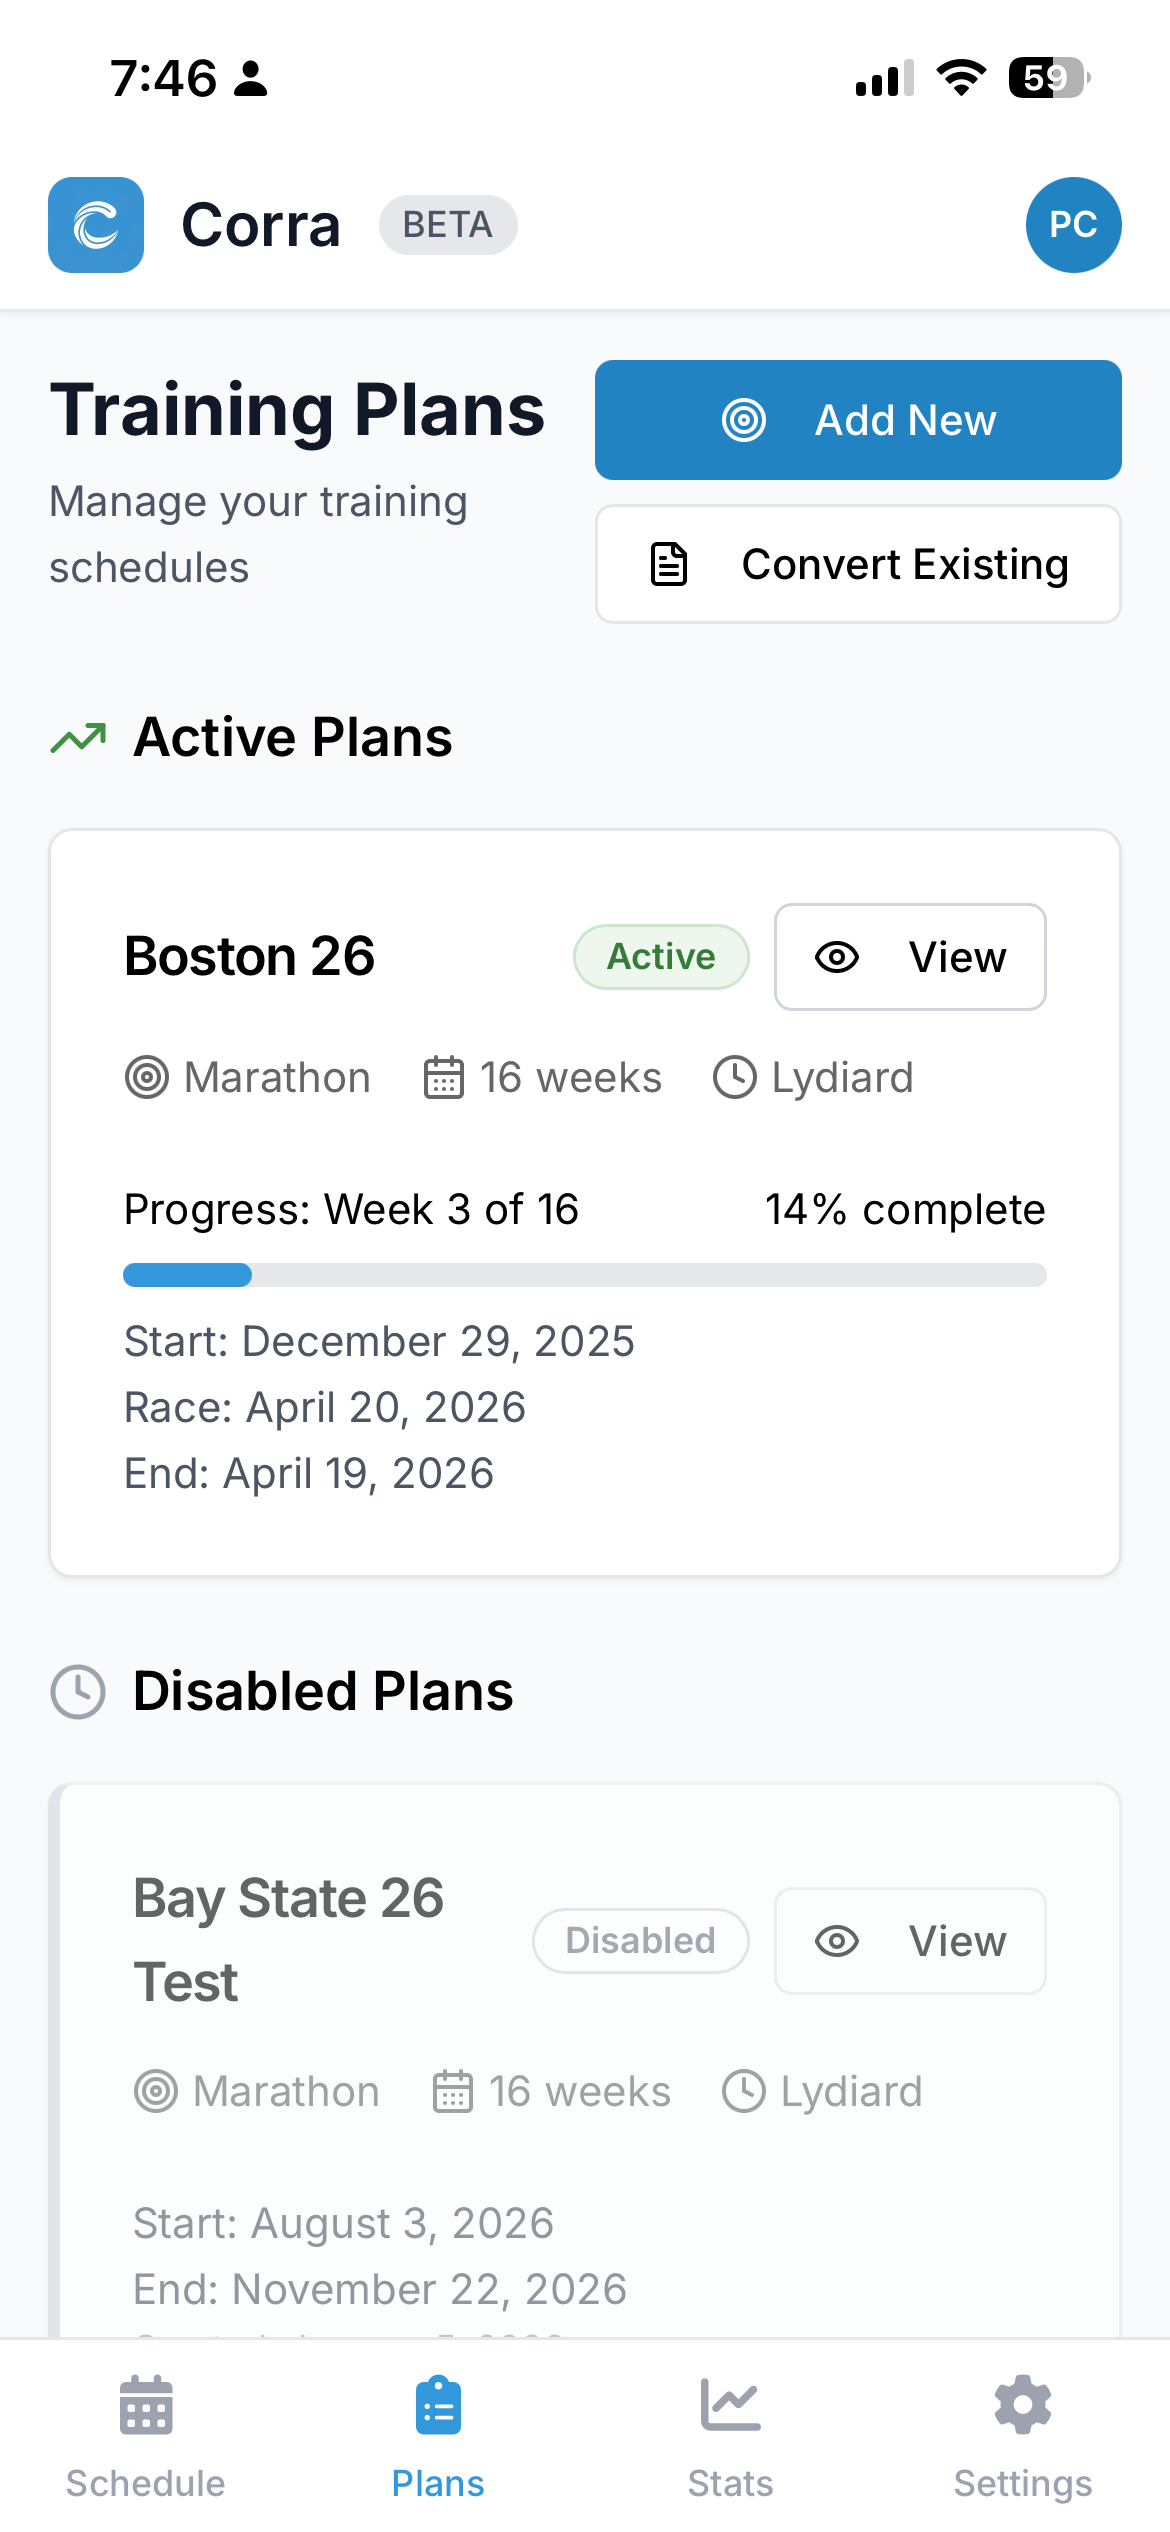Toggle the View eye icon for Bay State 26 Test
This screenshot has width=1170, height=2532.
pos(838,1941)
